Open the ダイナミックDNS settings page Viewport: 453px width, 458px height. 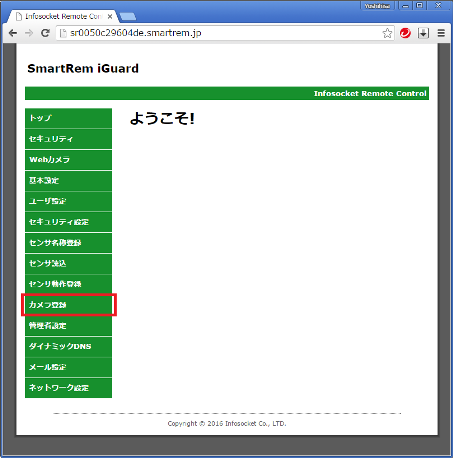68,346
